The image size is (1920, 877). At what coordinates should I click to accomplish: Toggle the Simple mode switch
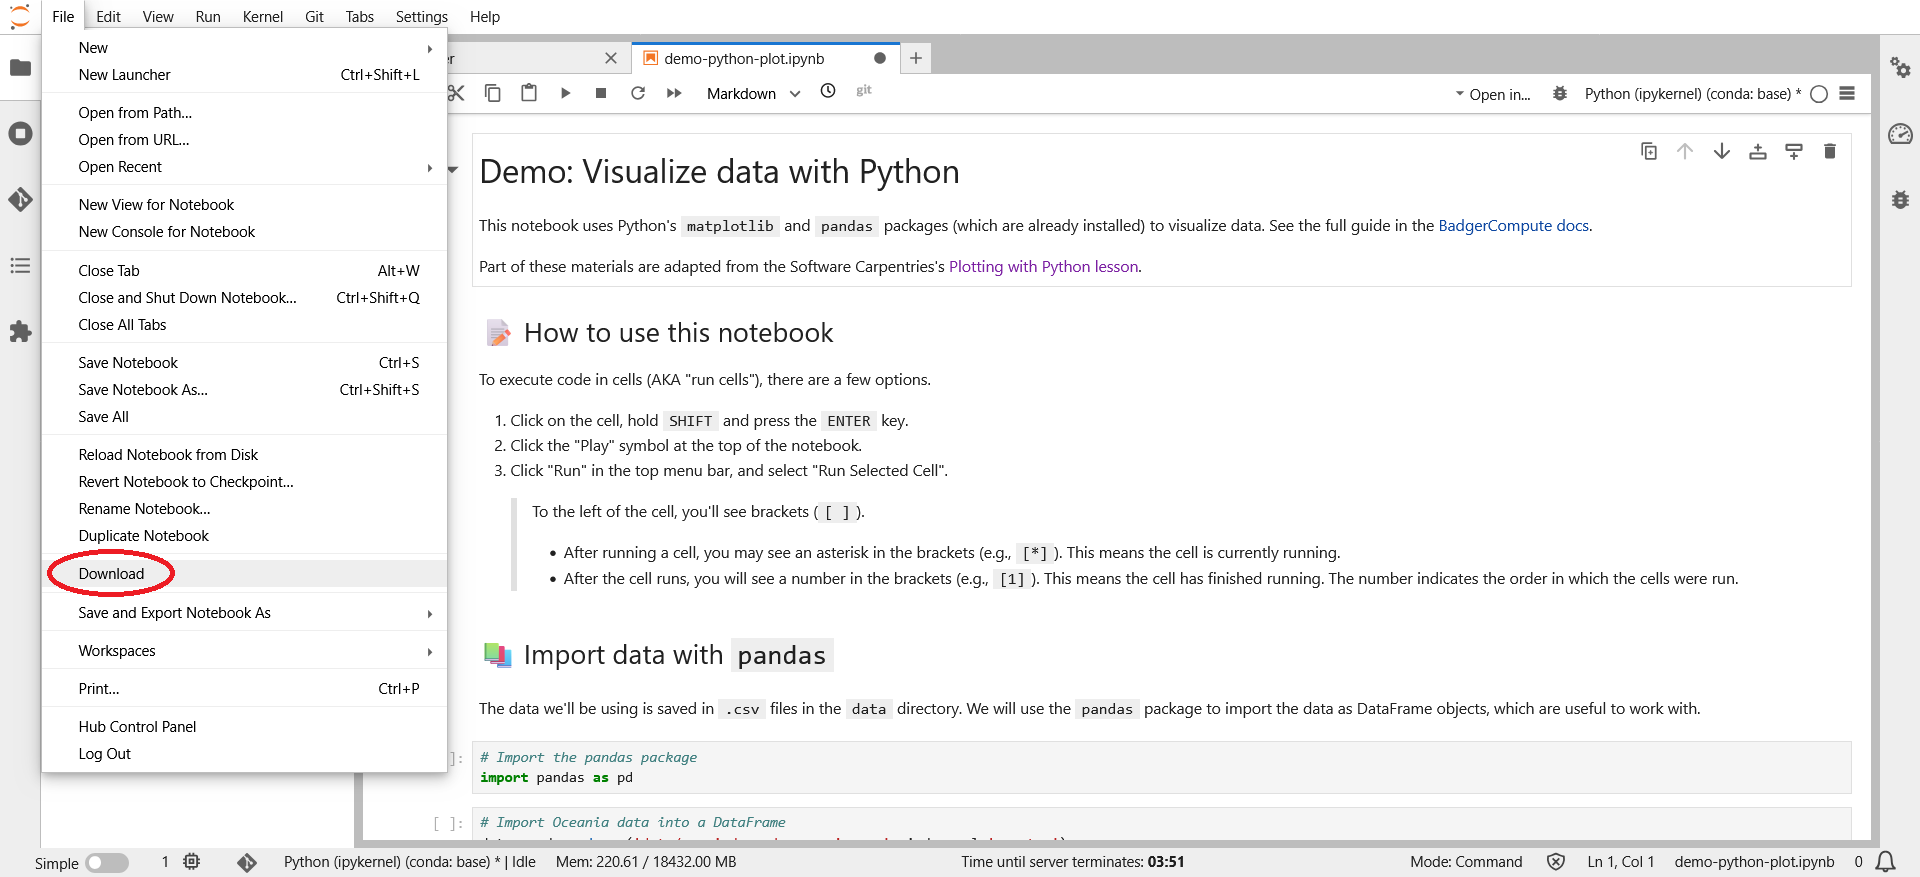coord(107,862)
